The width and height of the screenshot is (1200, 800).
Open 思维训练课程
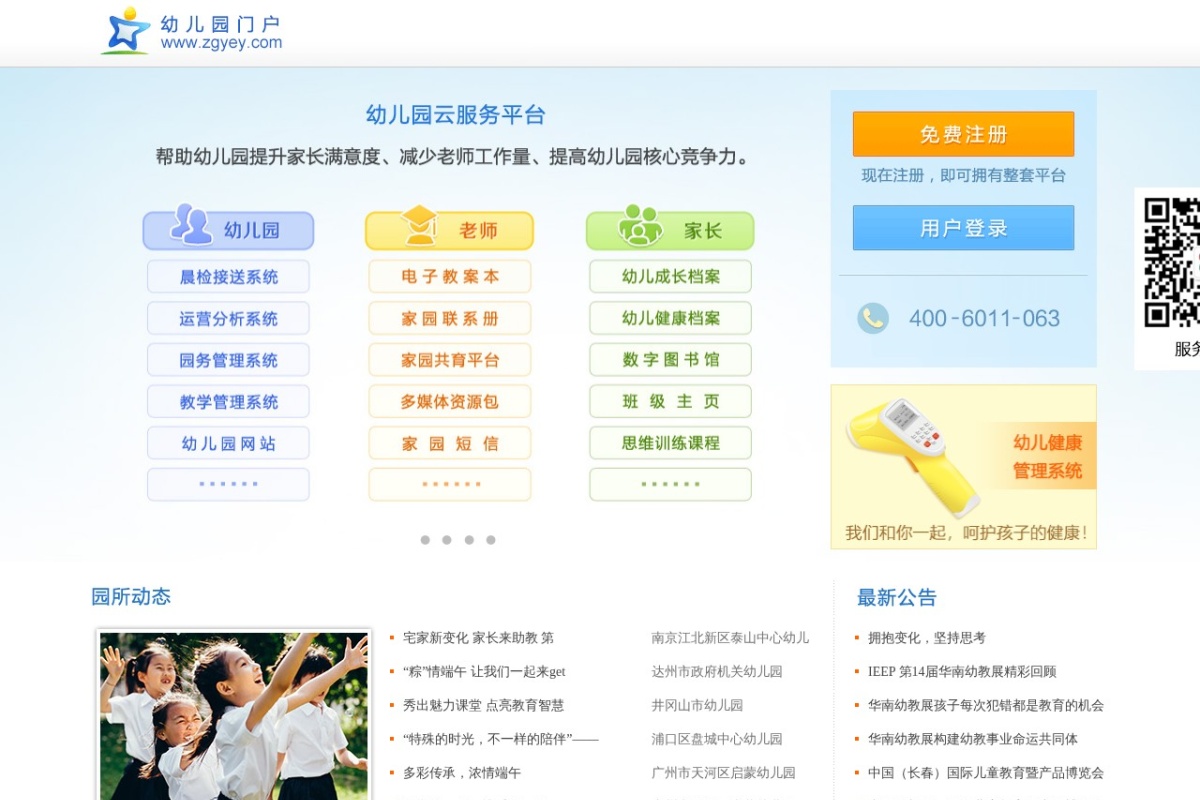click(x=670, y=443)
